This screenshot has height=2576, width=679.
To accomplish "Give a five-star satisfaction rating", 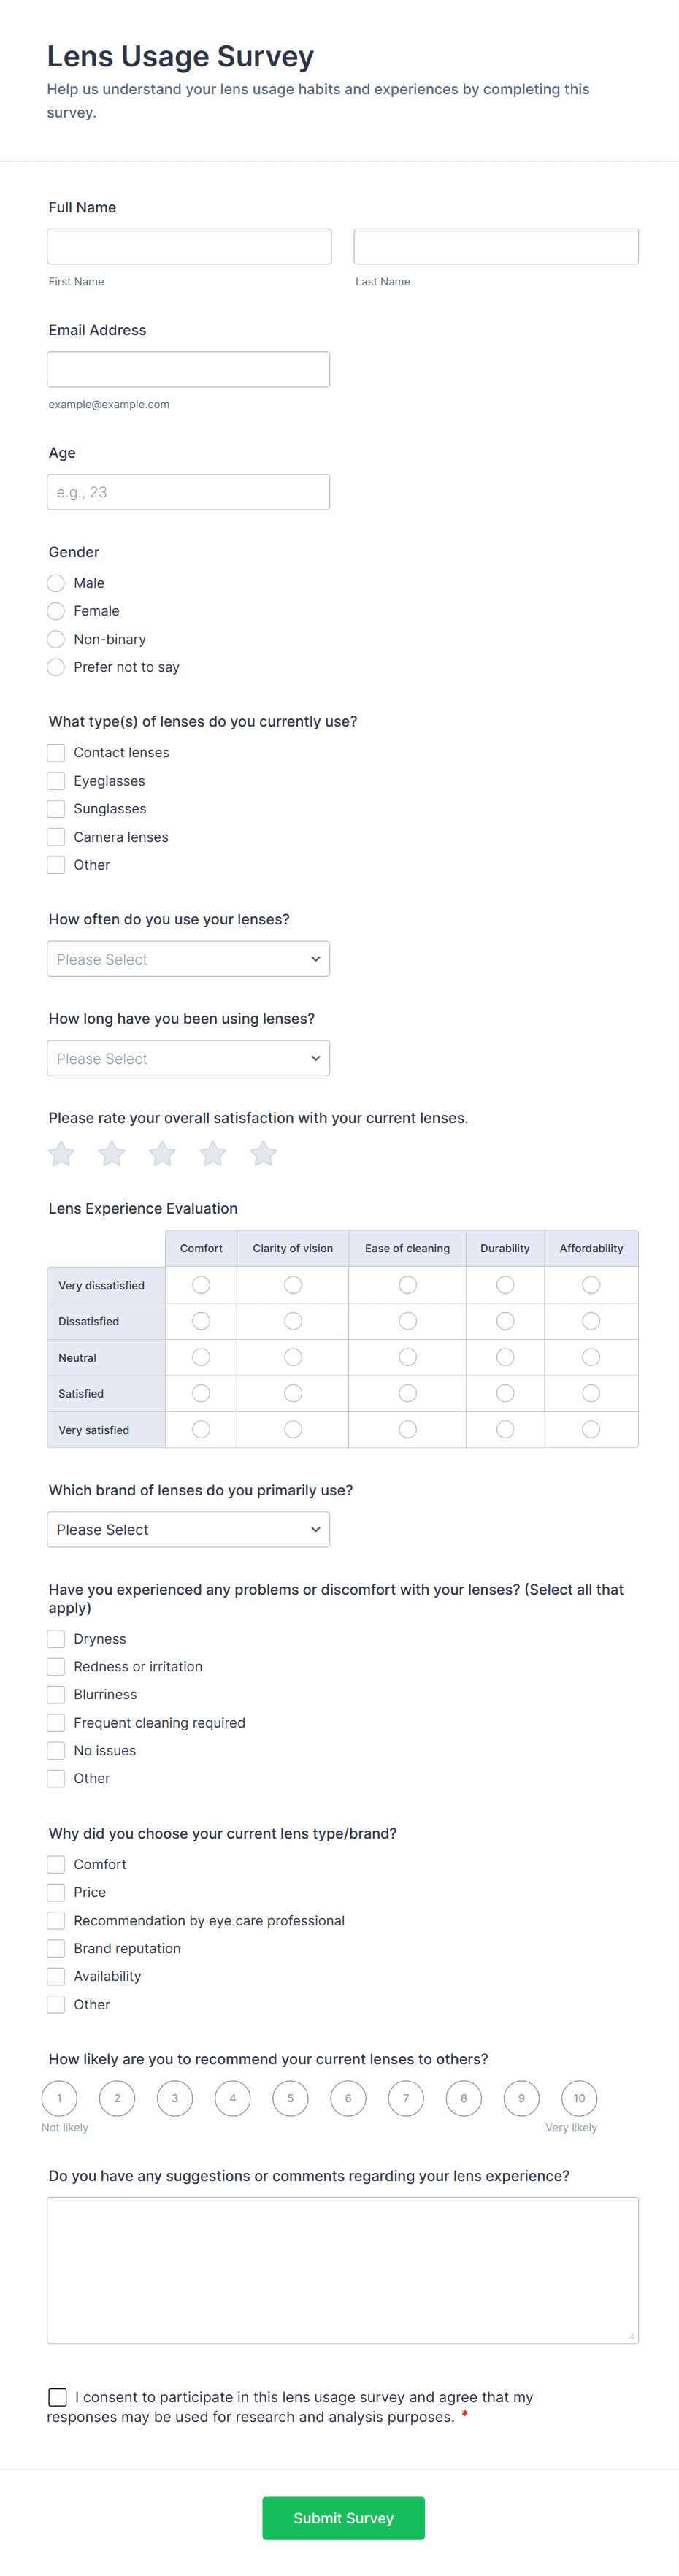I will 263,1154.
